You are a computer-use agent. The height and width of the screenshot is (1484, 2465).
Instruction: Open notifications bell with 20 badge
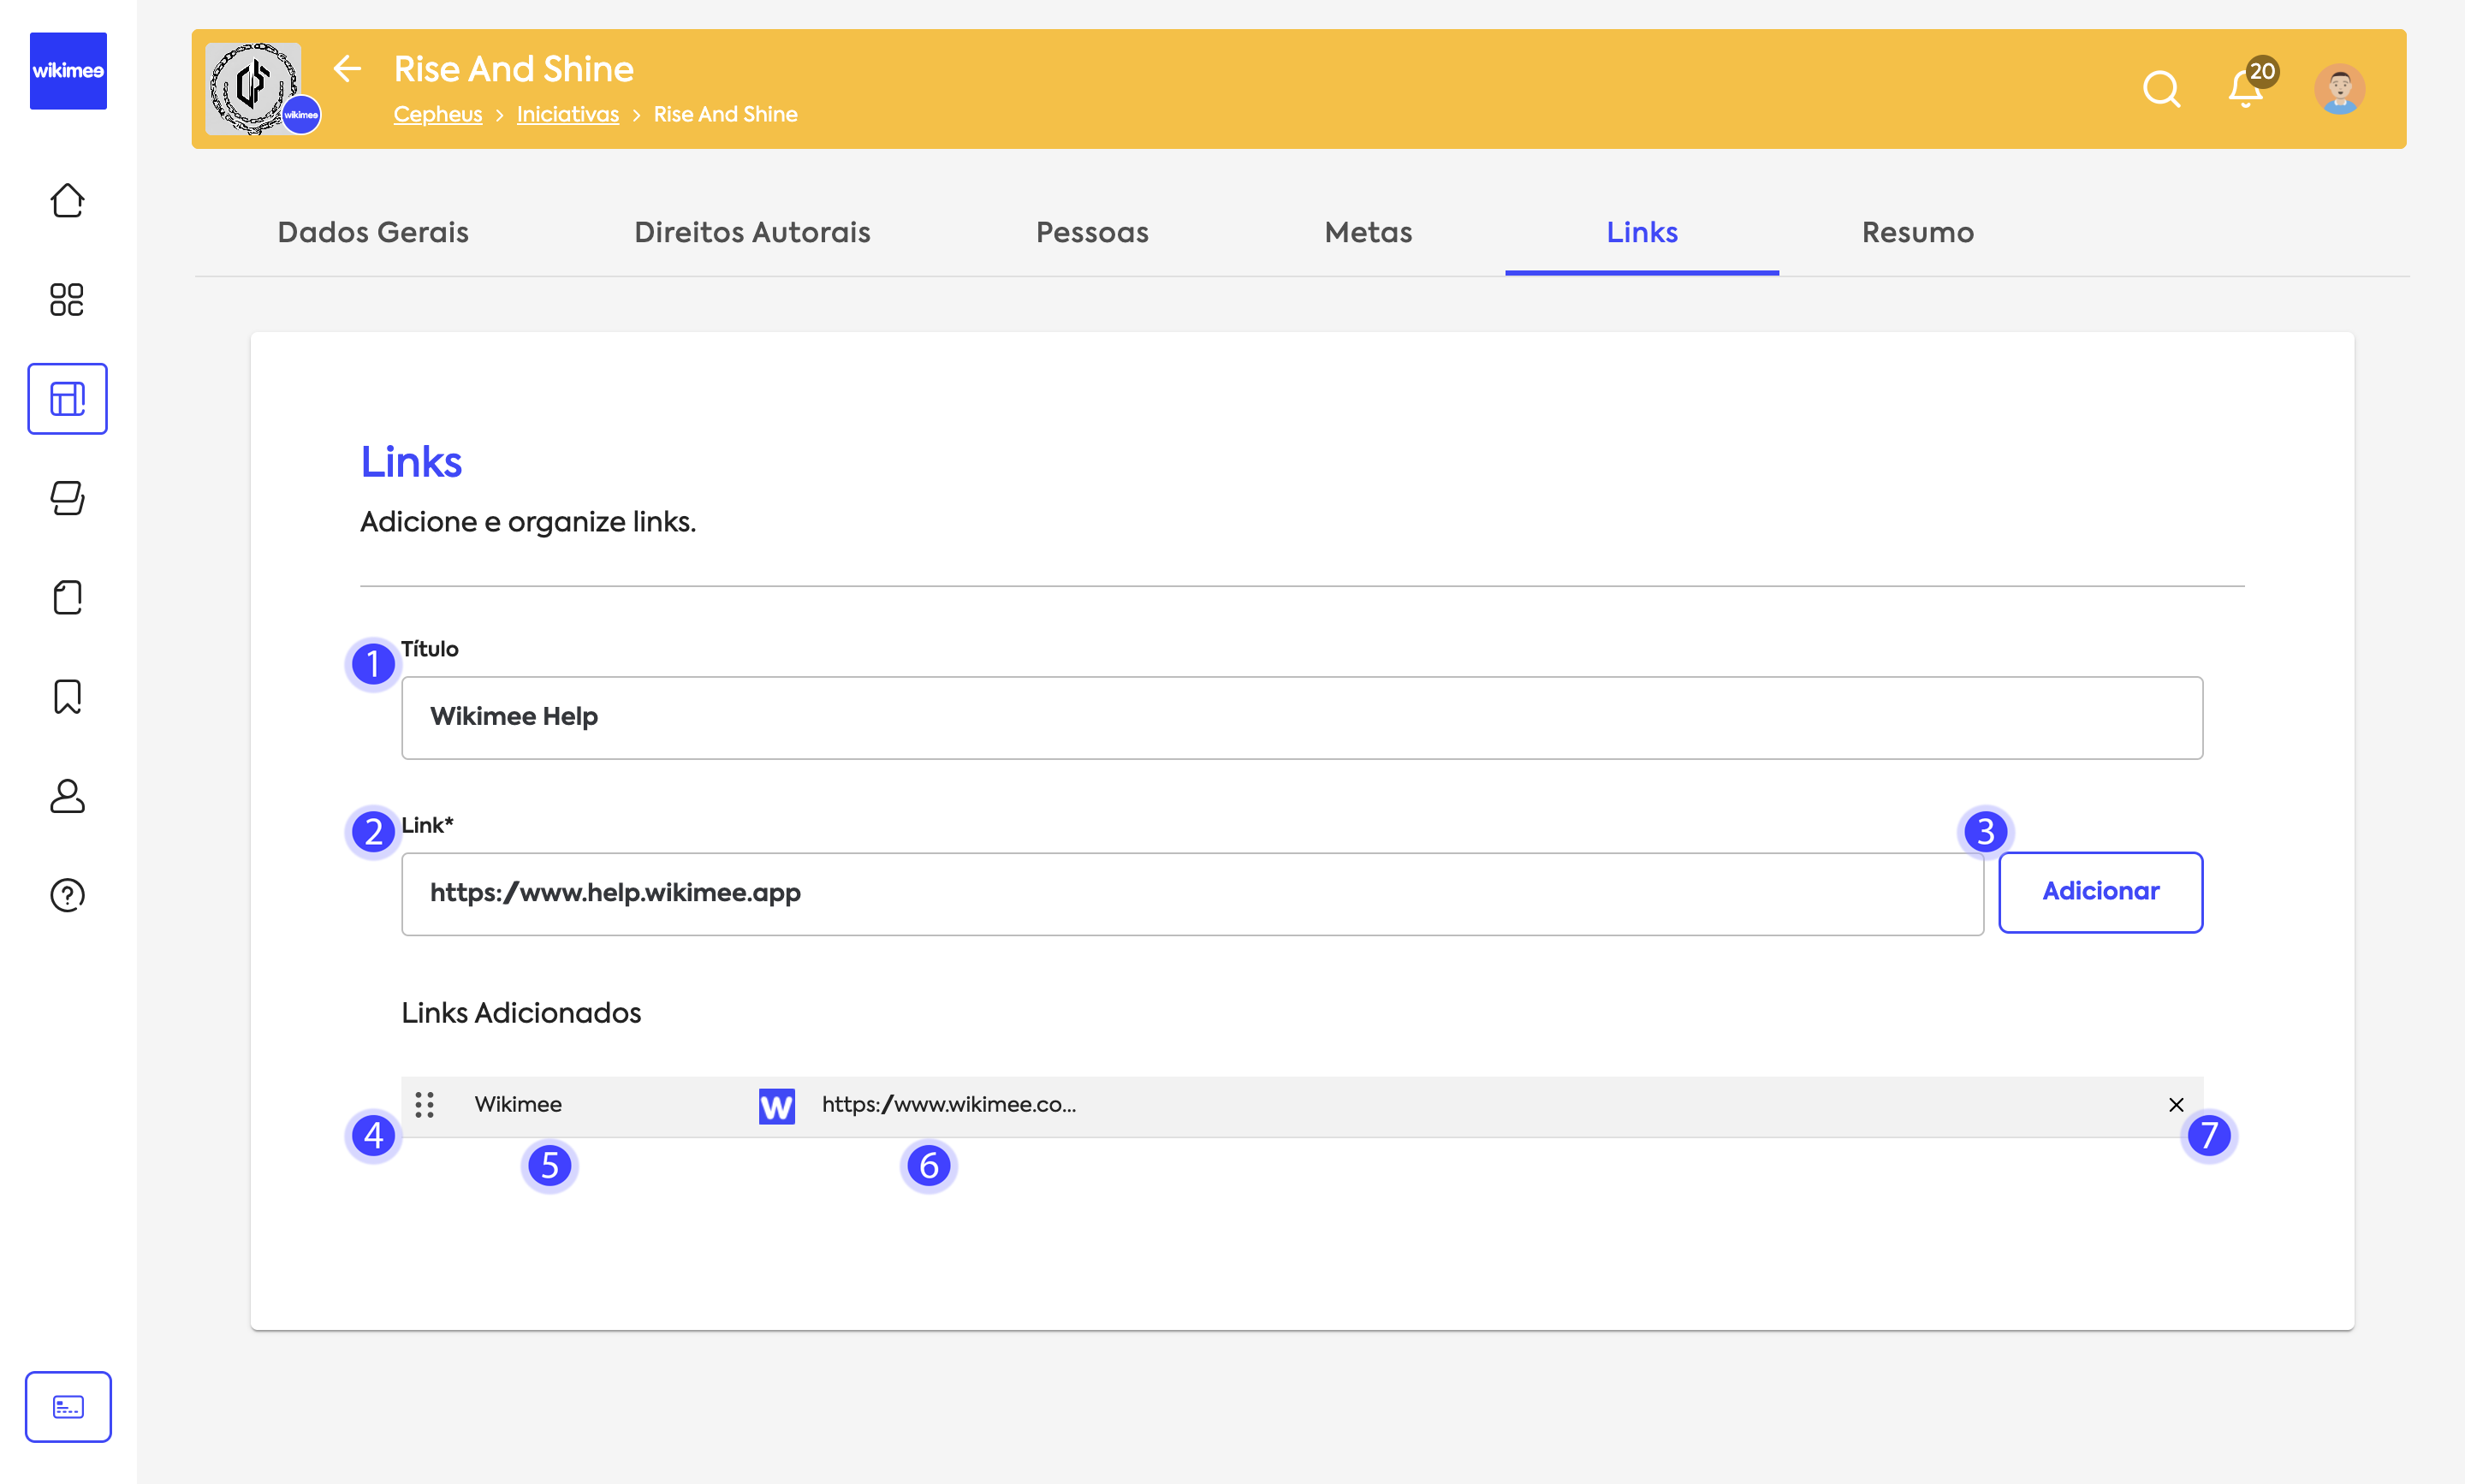[2246, 89]
